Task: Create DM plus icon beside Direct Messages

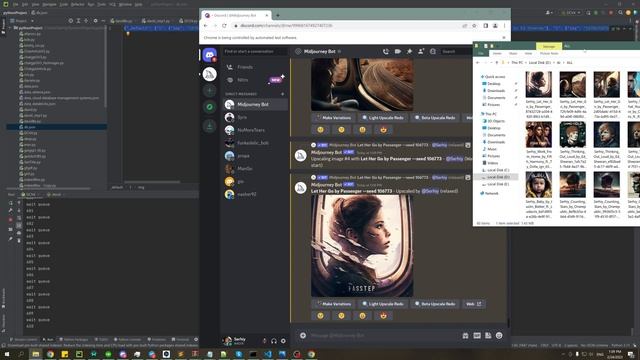Action: 282,94
